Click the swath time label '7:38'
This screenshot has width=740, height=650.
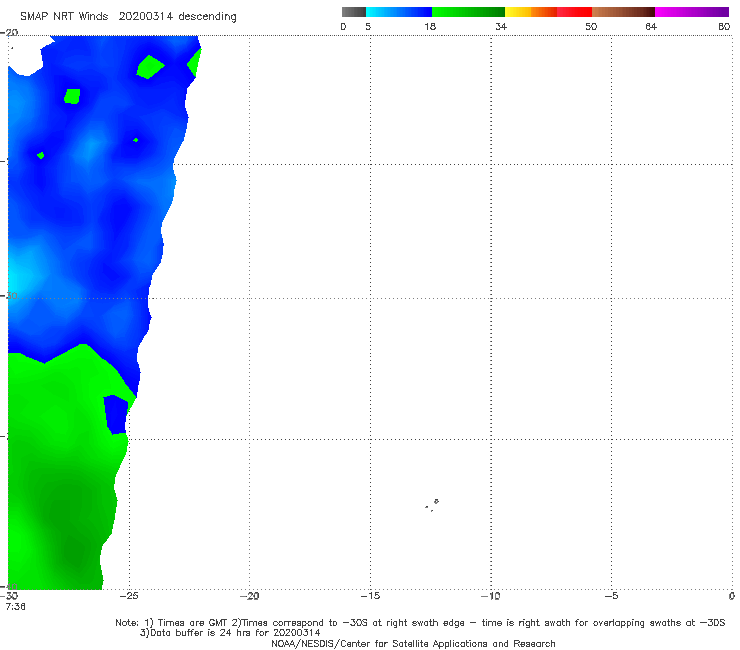pos(16,607)
